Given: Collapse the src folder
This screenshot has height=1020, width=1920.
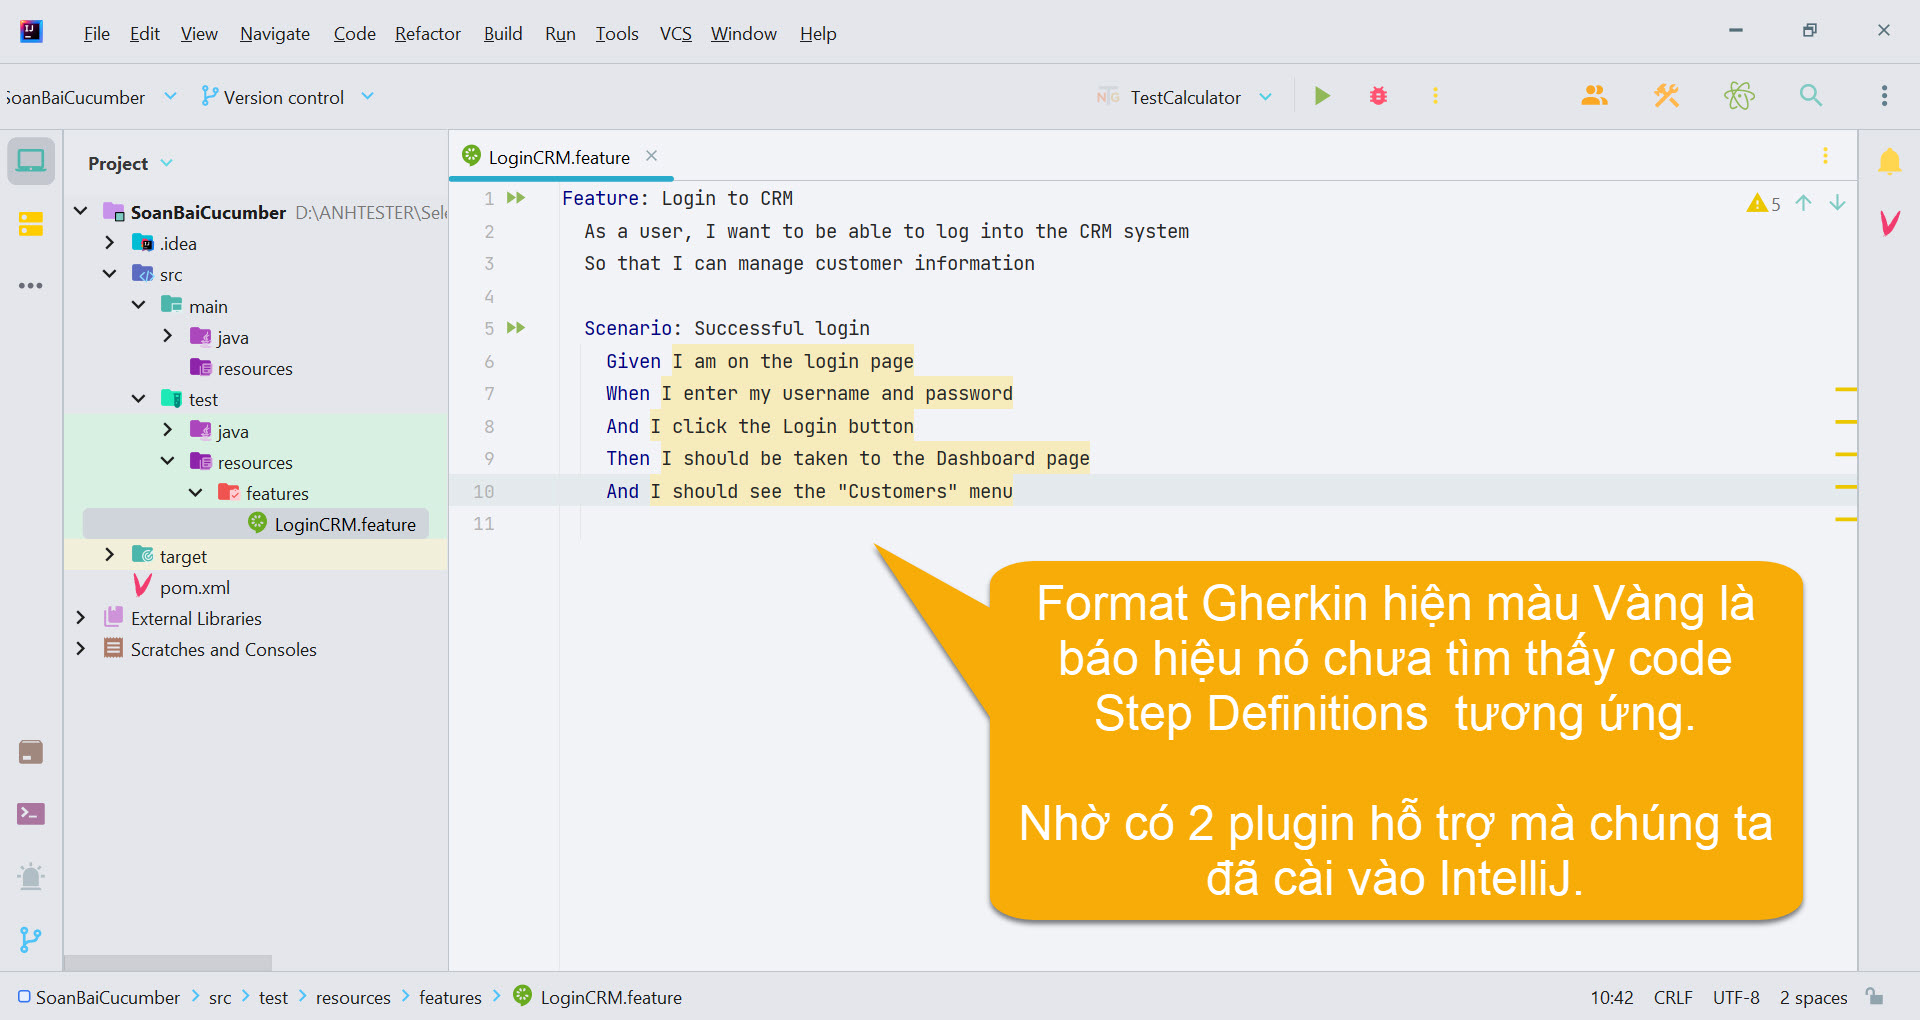Looking at the screenshot, I should click(x=110, y=274).
